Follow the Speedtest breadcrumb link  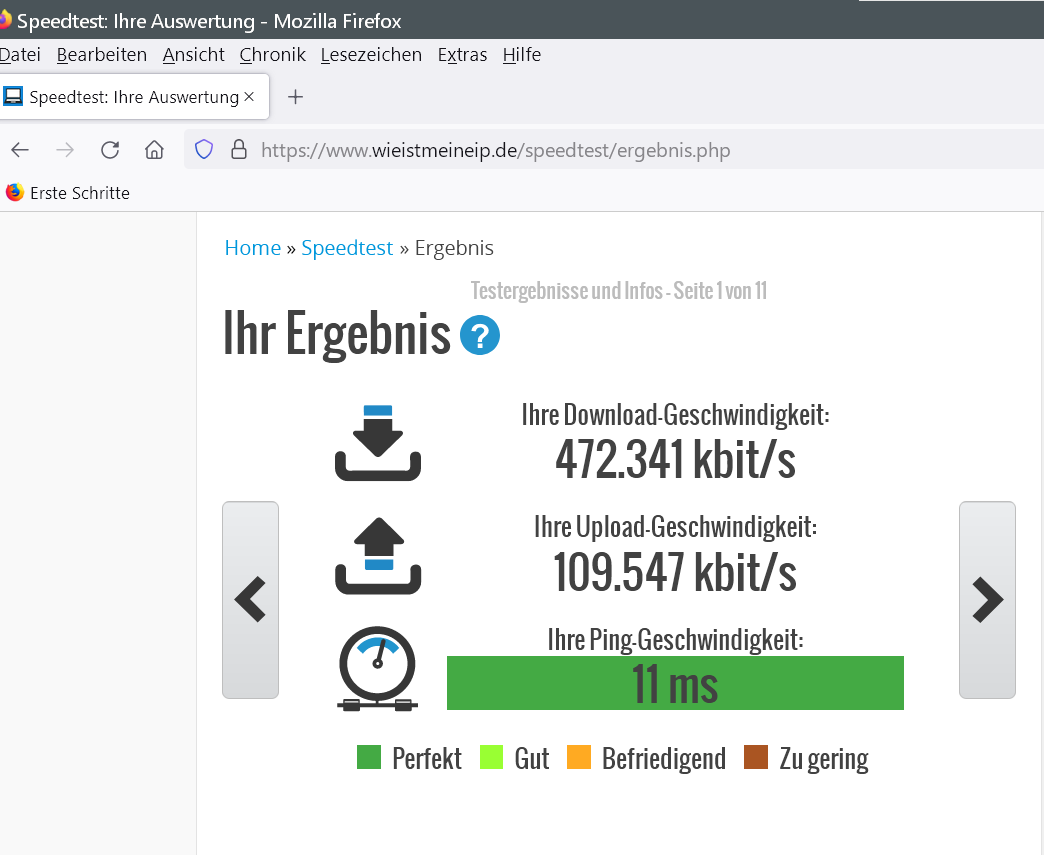click(347, 248)
